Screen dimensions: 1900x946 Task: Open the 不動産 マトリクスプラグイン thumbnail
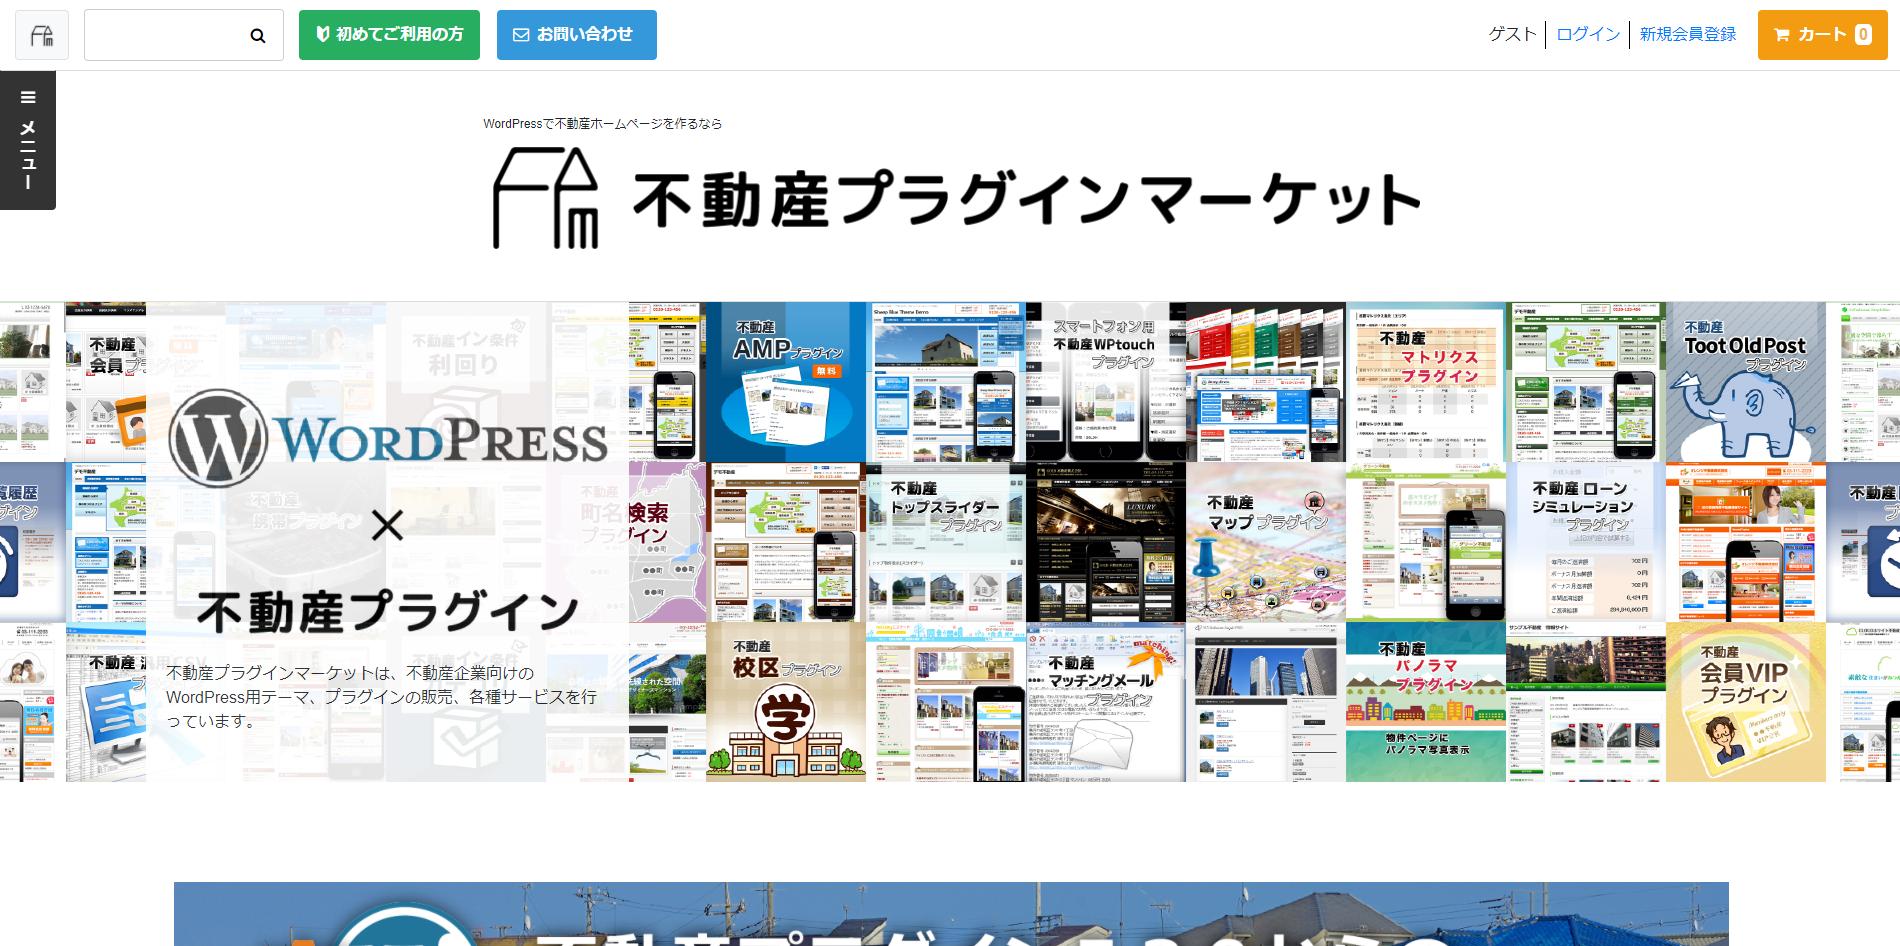[1426, 382]
